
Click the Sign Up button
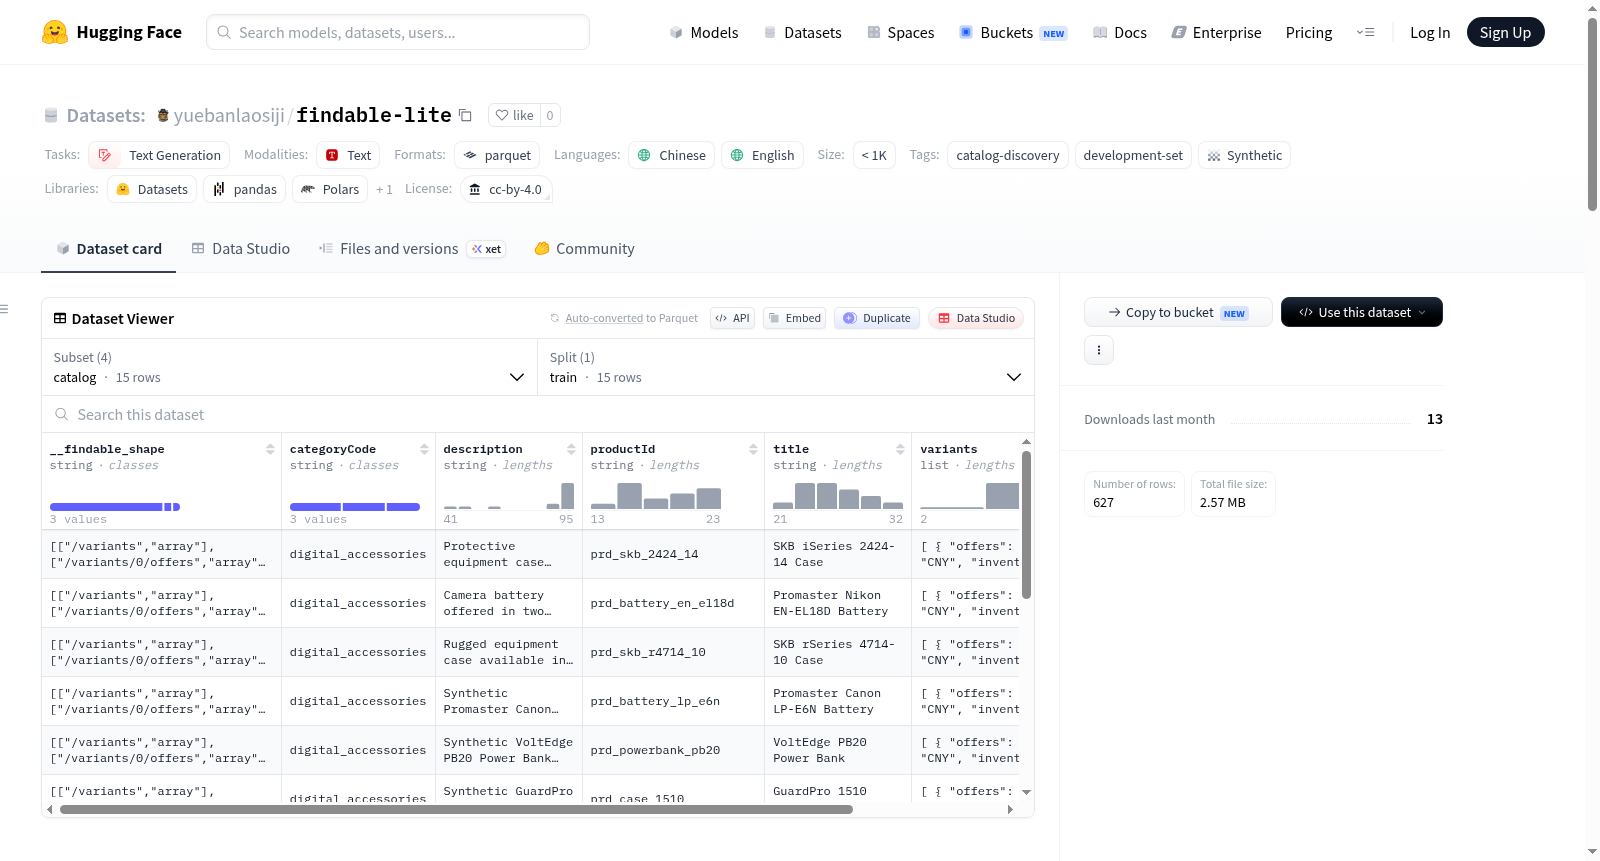coord(1505,32)
